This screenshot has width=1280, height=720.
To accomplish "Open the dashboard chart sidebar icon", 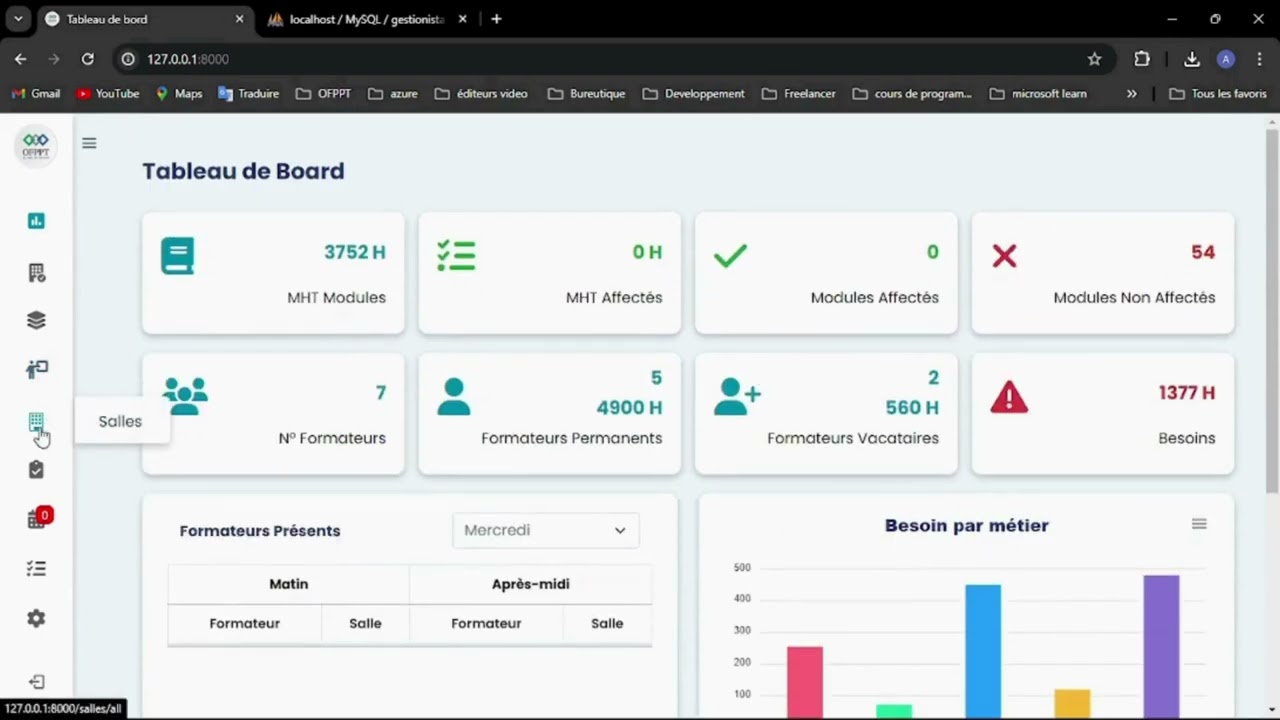I will click(x=36, y=221).
